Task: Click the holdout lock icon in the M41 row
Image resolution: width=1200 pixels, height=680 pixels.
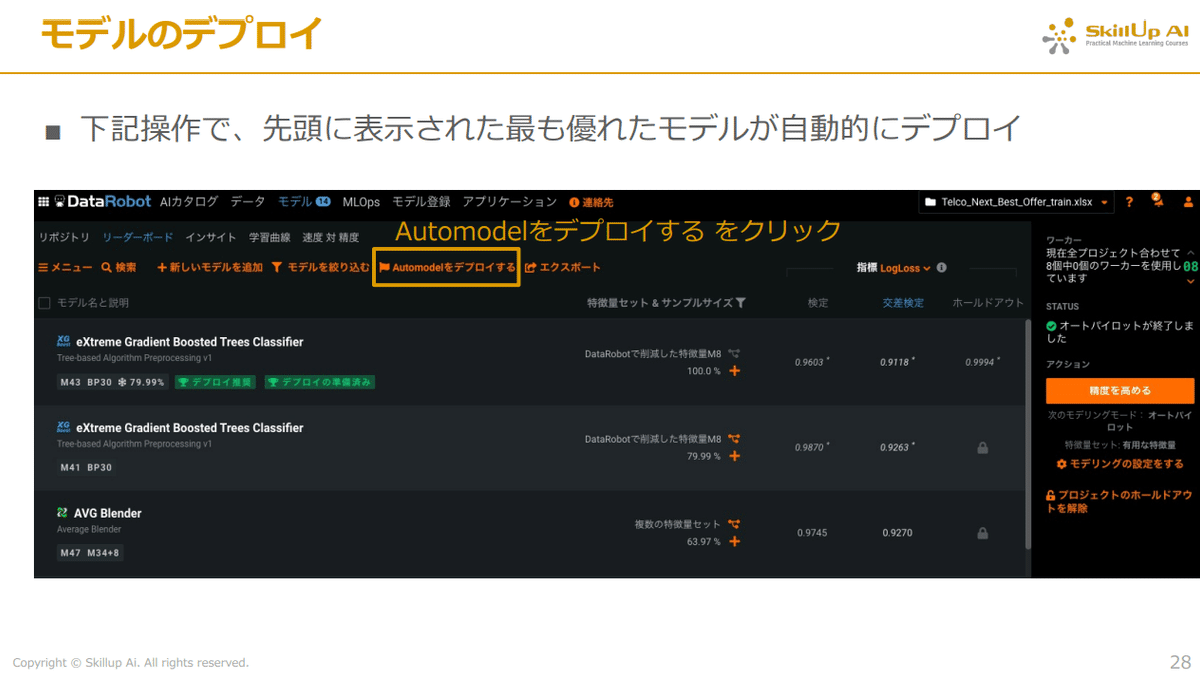Action: pos(982,448)
